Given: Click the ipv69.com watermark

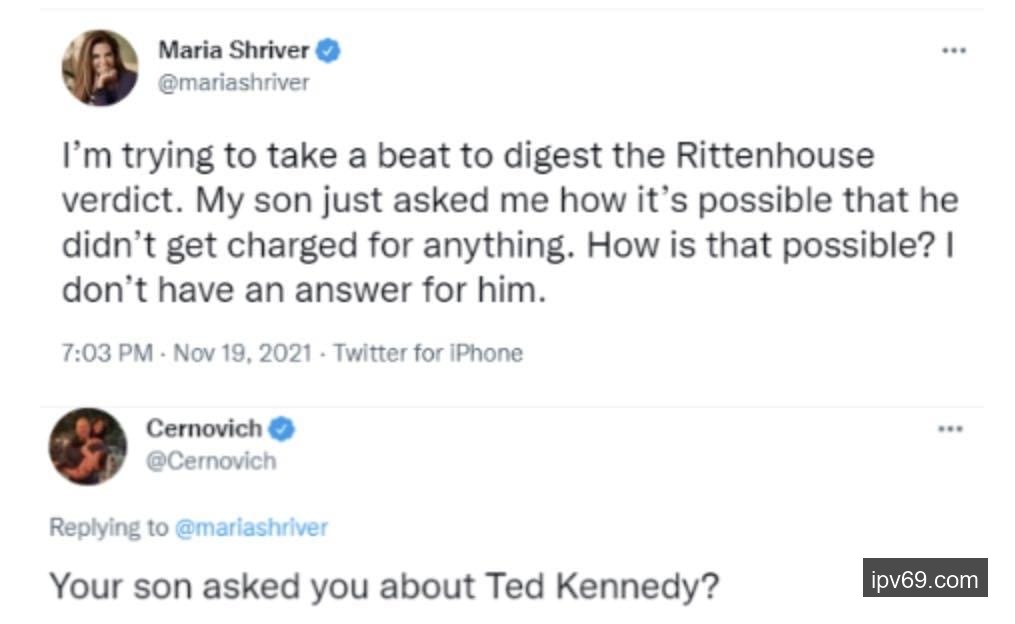Looking at the screenshot, I should click(x=925, y=578).
